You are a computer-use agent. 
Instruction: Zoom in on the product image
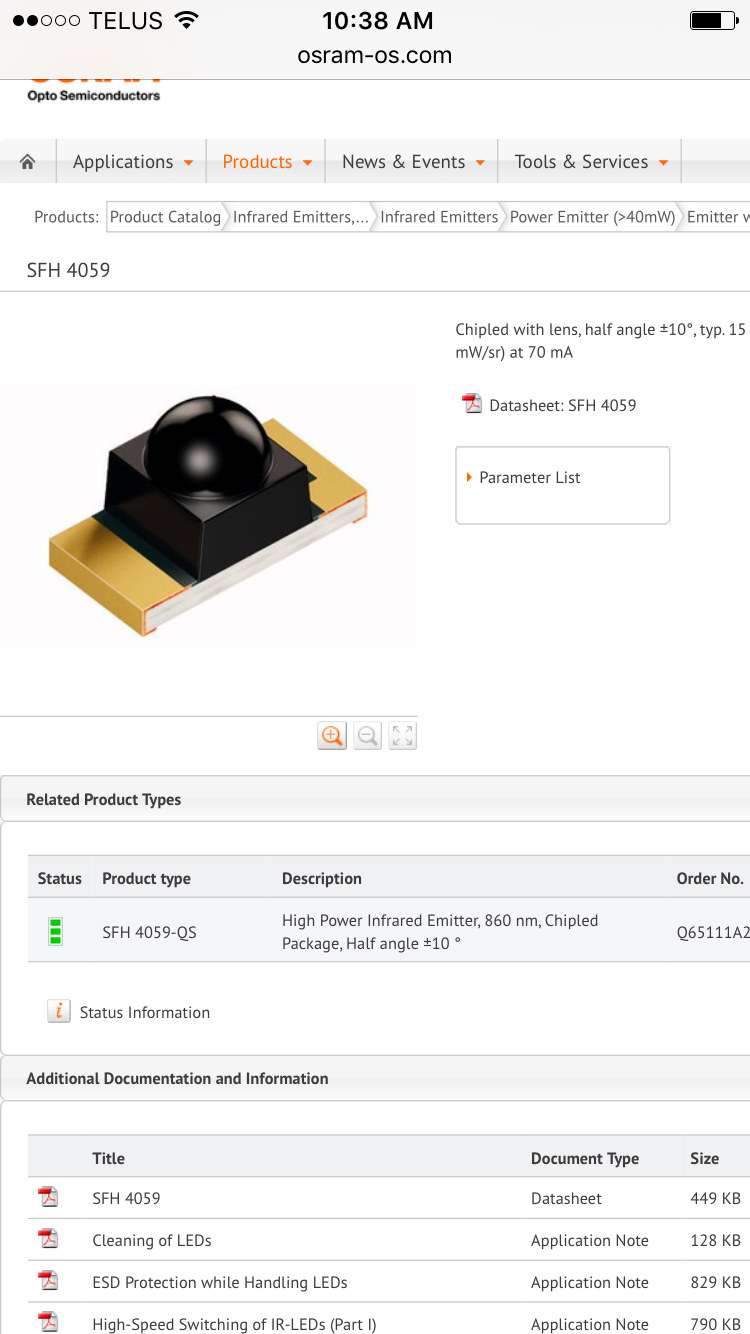332,736
